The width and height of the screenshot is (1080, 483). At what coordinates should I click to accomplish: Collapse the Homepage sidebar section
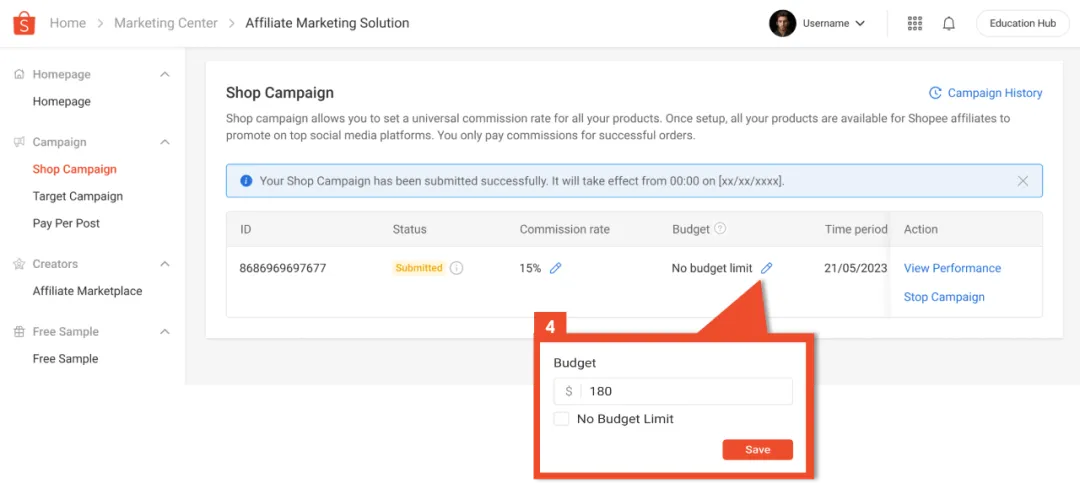[x=165, y=74]
